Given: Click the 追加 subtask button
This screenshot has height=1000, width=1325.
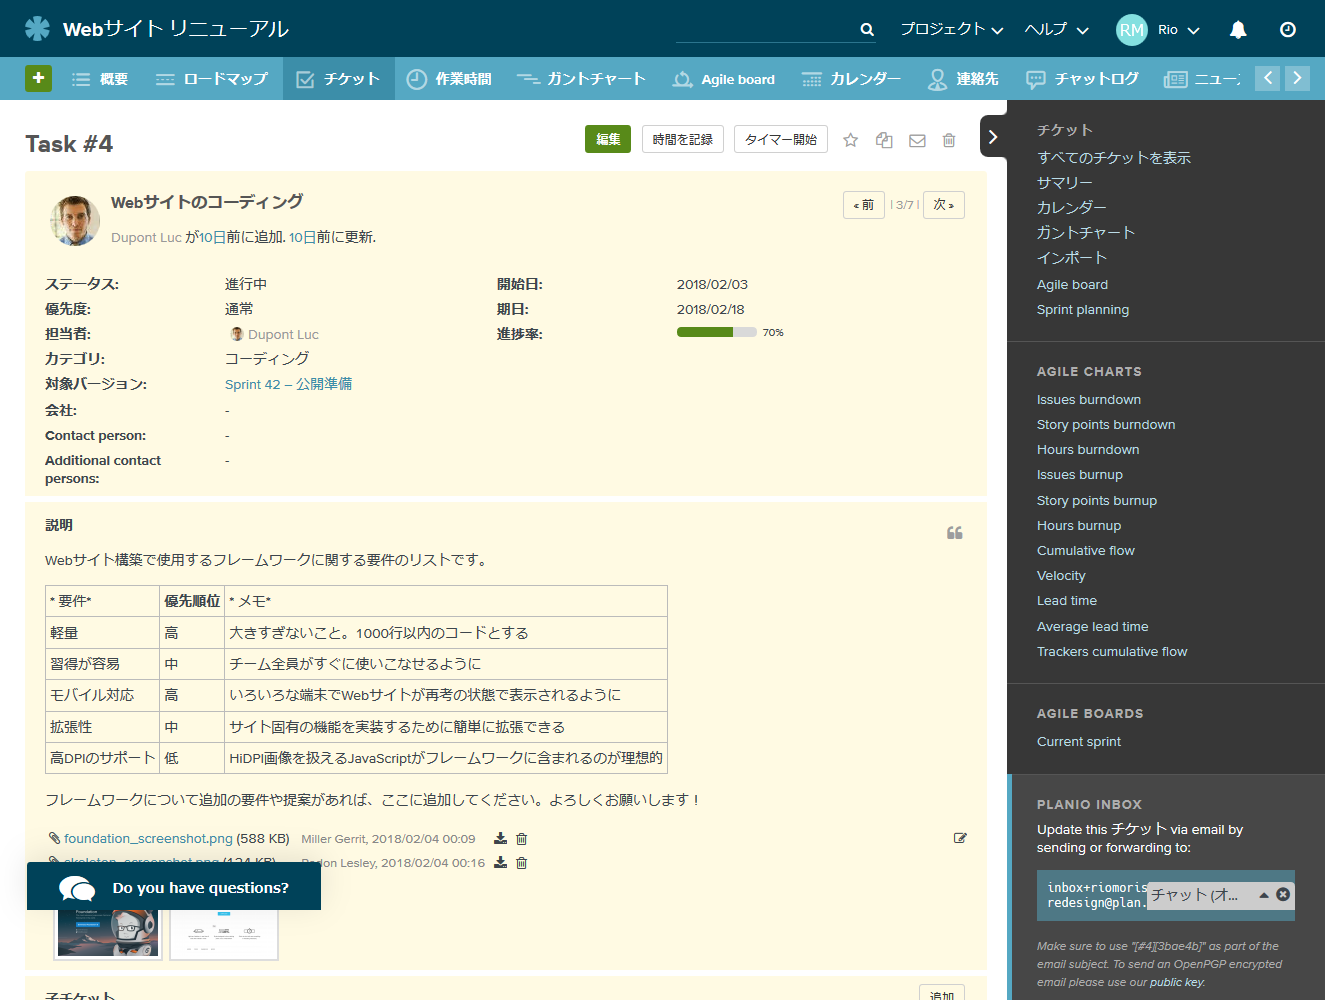Looking at the screenshot, I should 942,995.
